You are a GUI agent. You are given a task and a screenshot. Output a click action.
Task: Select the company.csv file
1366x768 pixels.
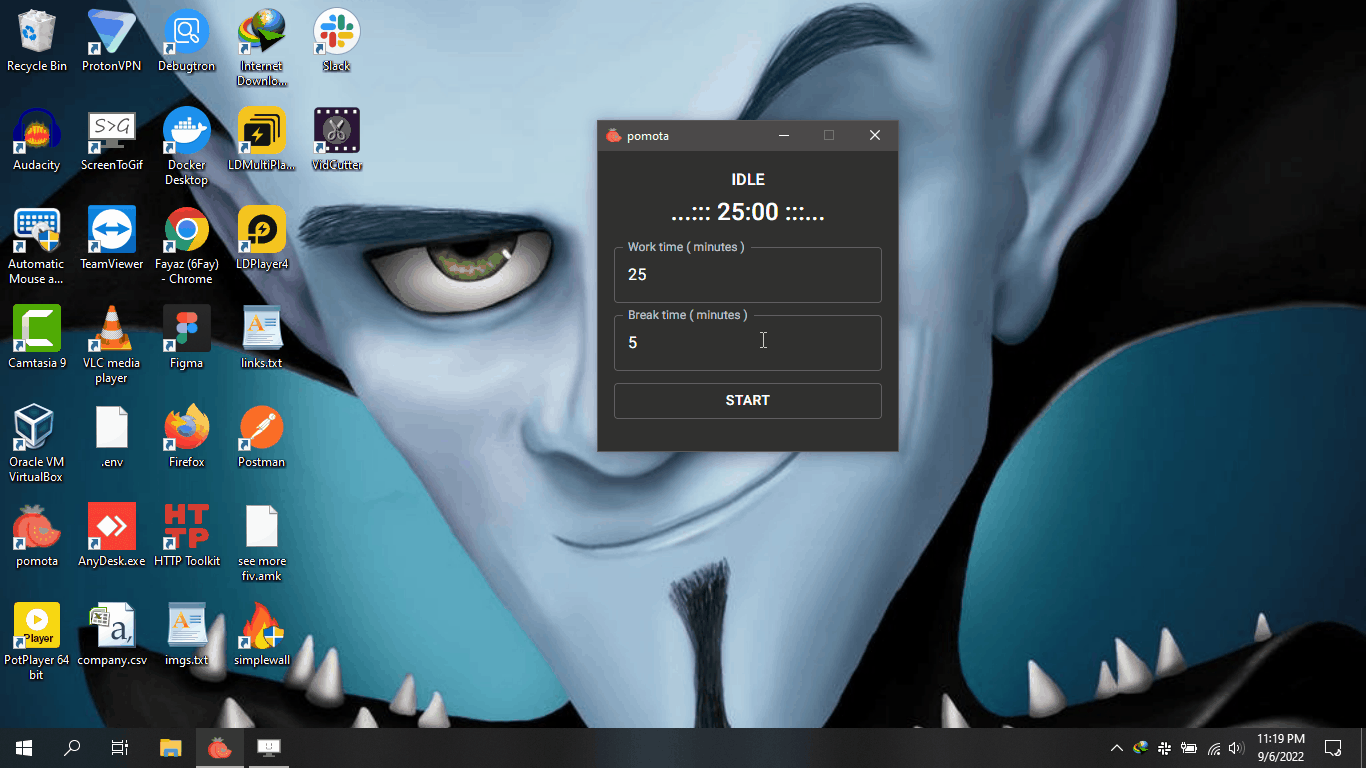click(112, 635)
